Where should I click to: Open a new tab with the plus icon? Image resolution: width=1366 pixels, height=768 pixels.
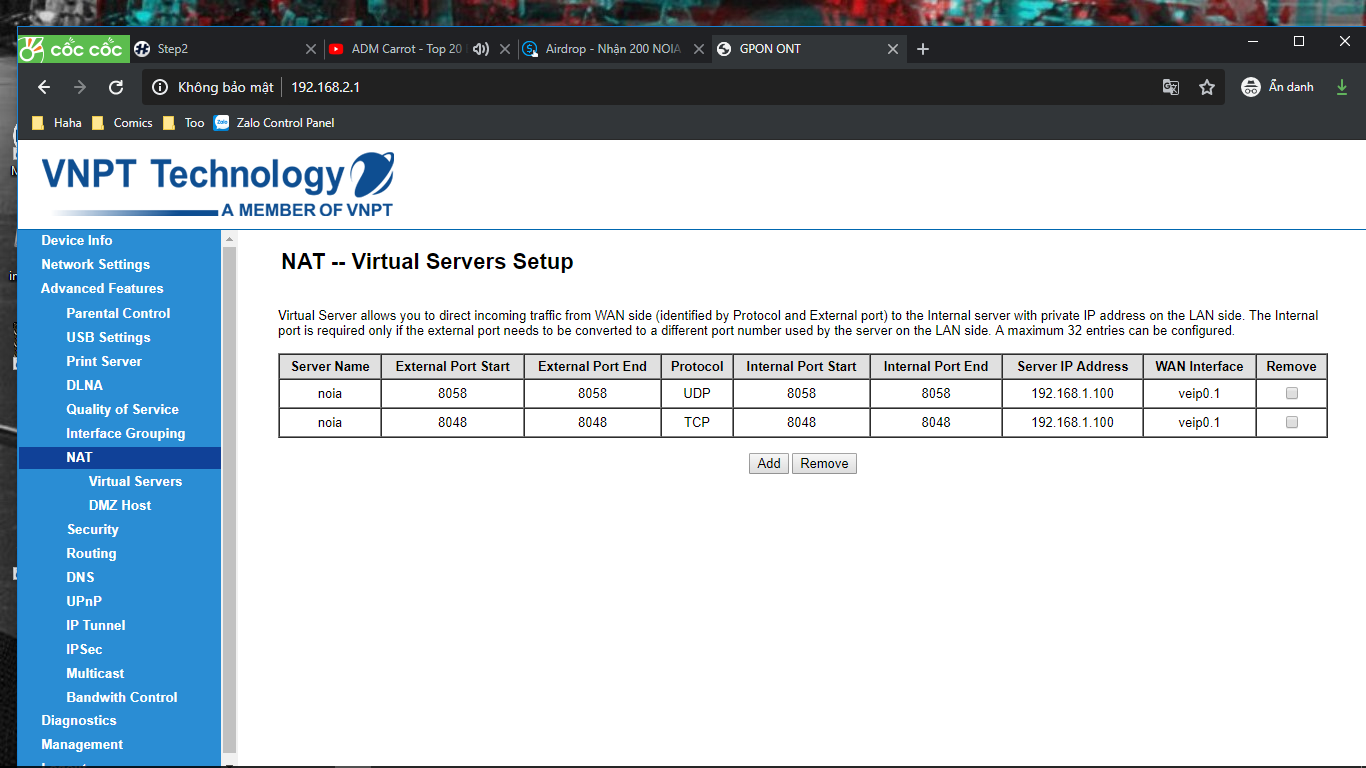923,49
